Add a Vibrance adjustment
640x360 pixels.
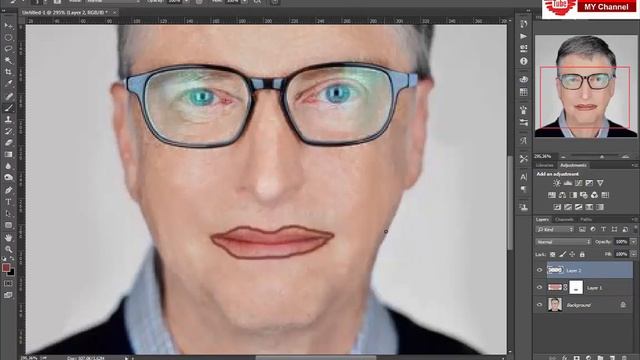(600, 183)
